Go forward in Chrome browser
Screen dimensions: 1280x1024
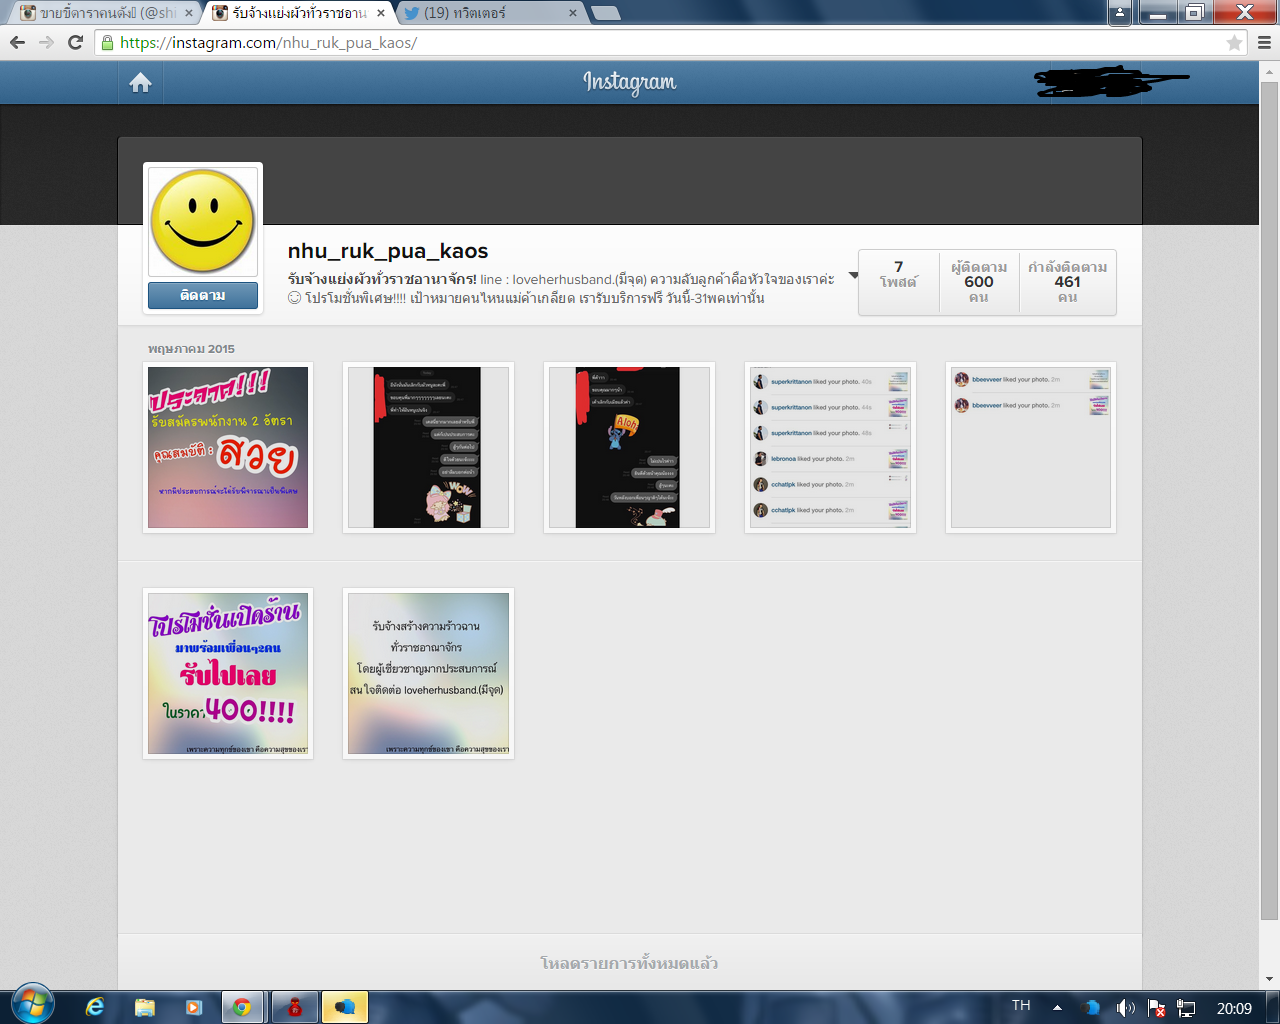pos(46,42)
